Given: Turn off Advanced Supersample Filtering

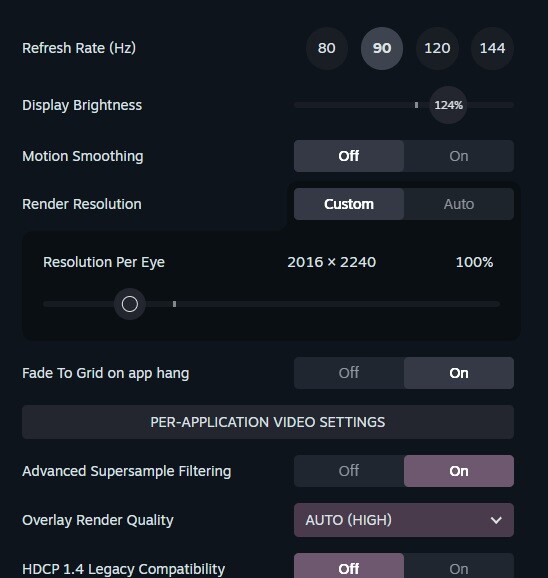Looking at the screenshot, I should click(349, 471).
